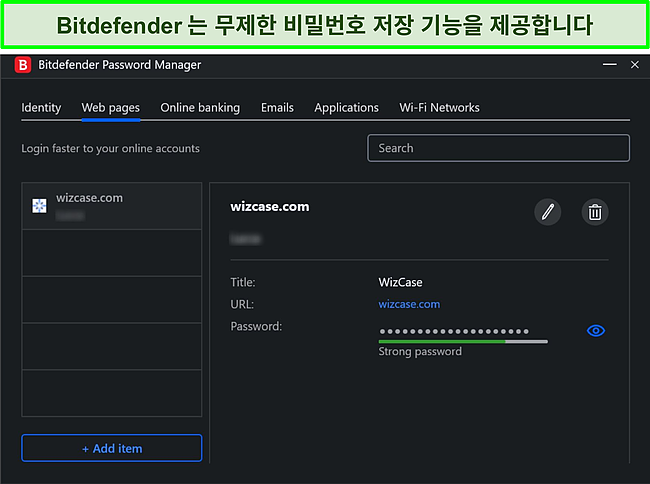
Task: Open the Online banking tab
Action: click(200, 108)
